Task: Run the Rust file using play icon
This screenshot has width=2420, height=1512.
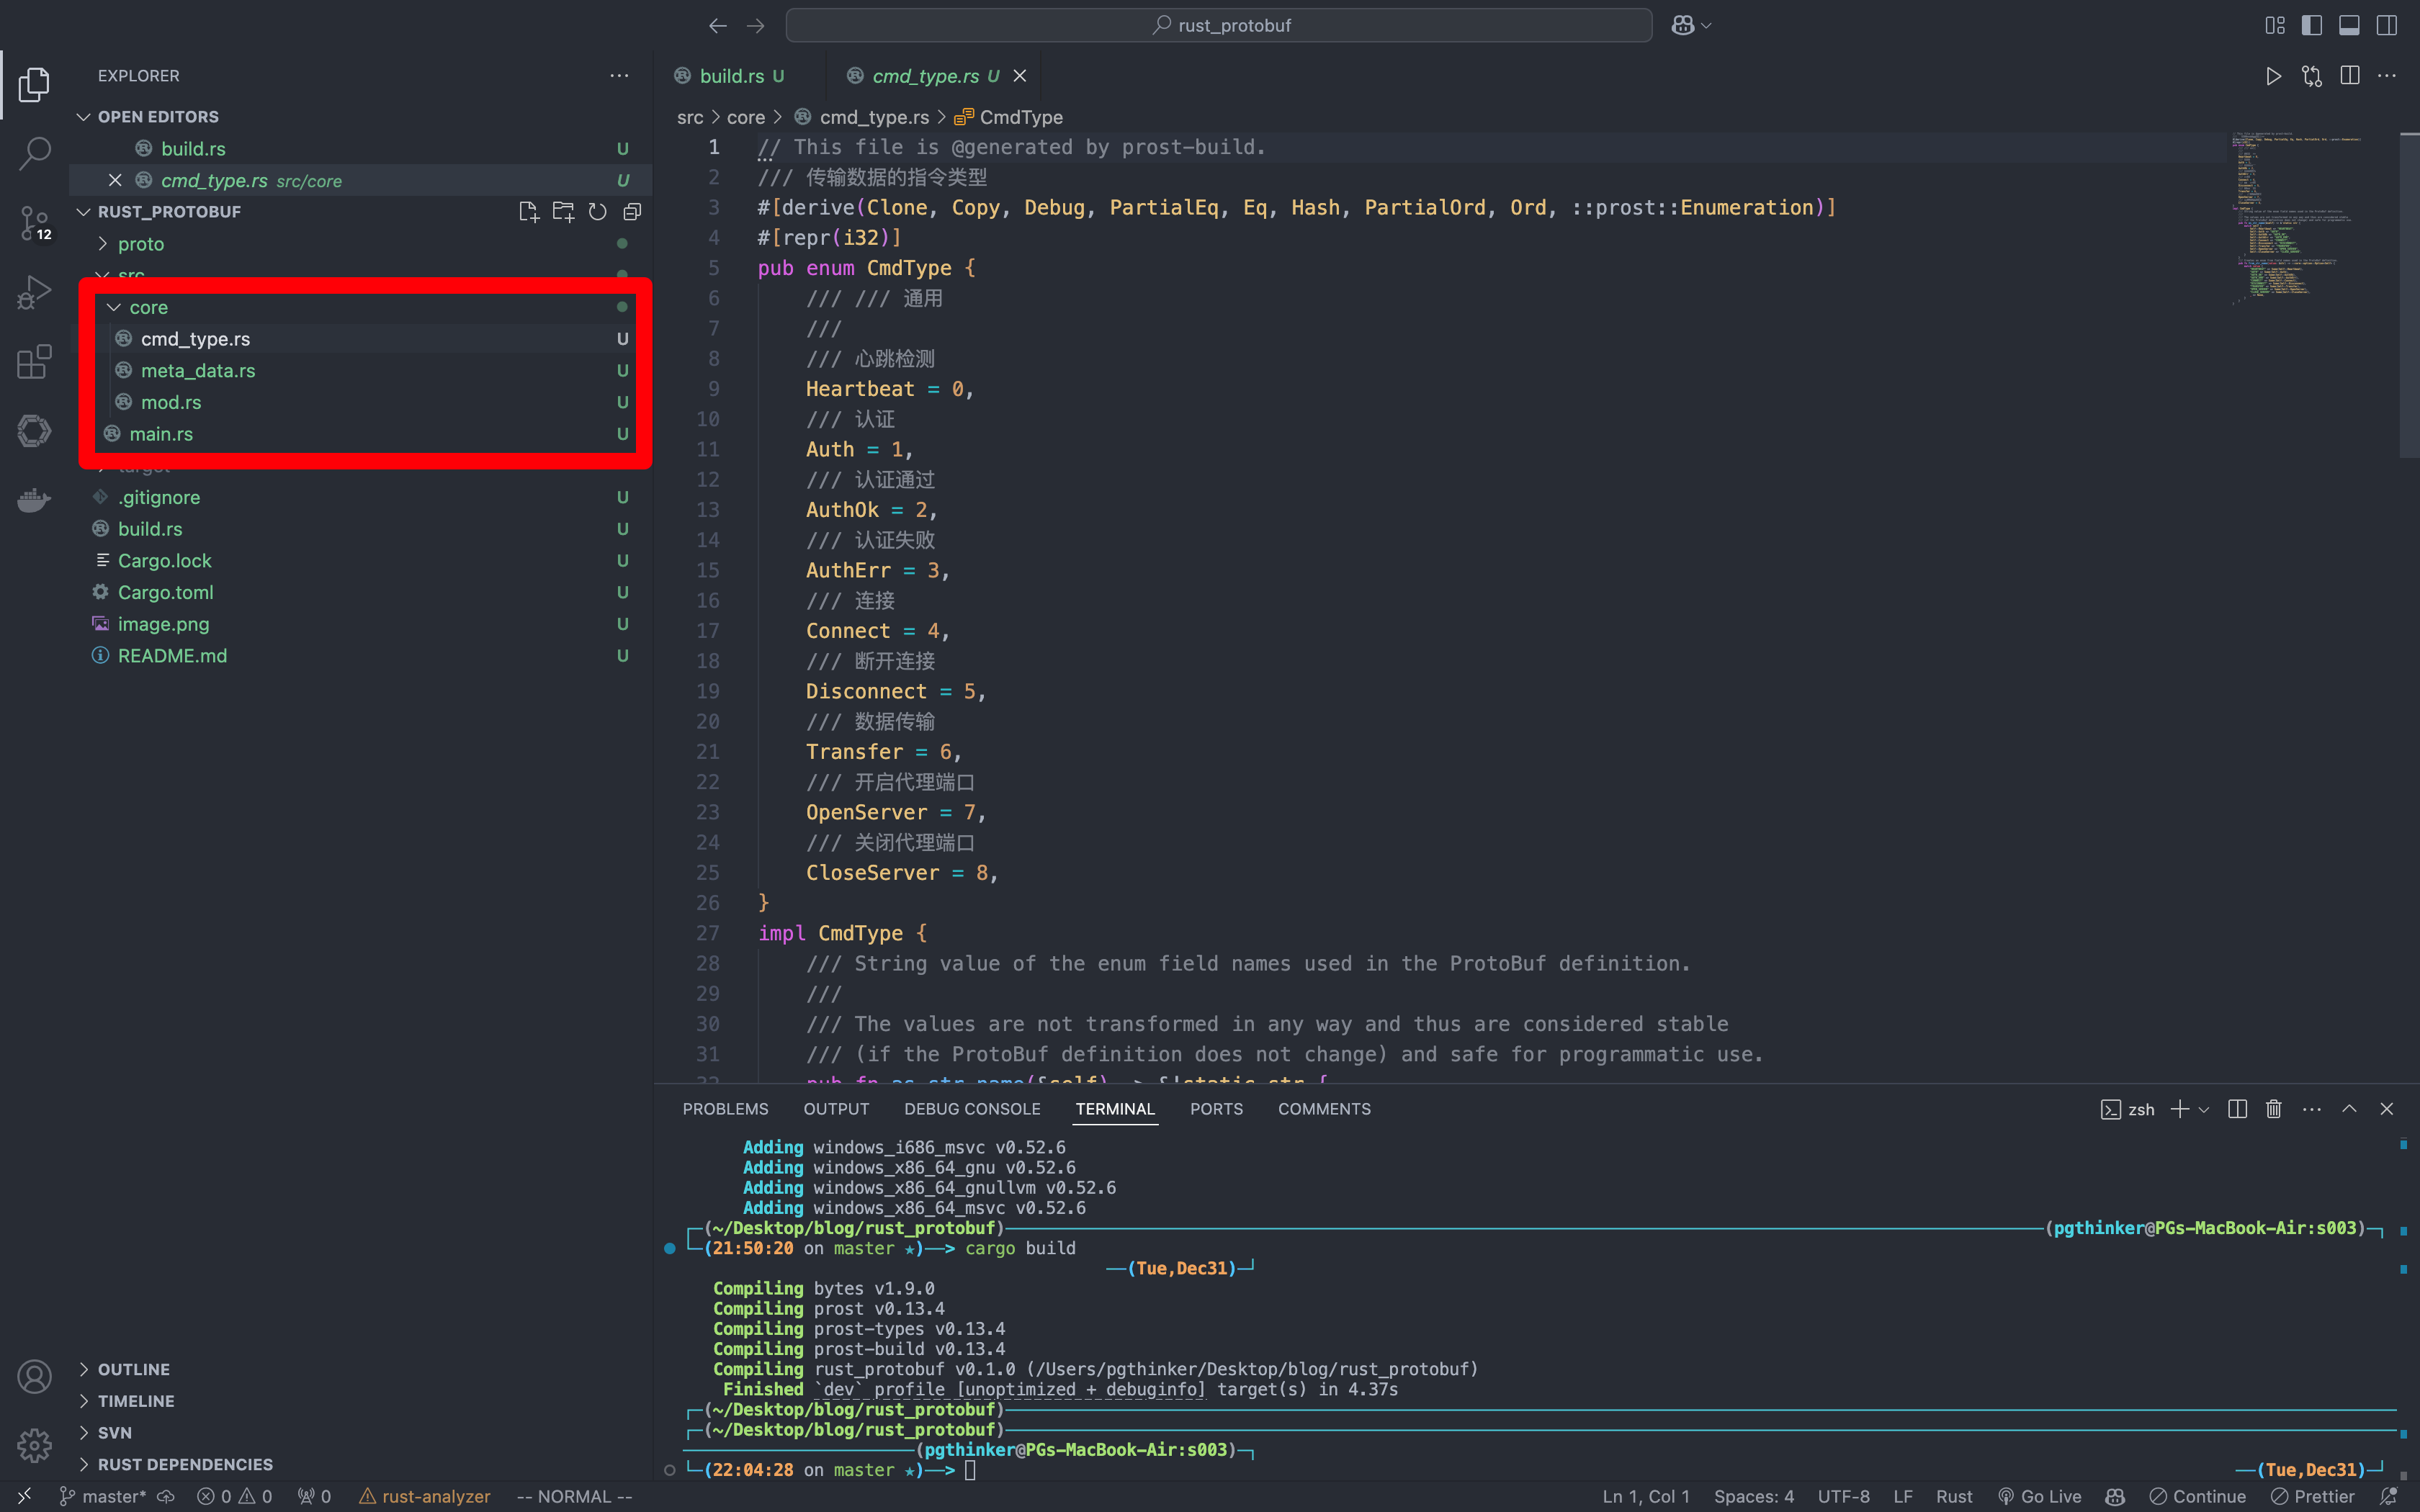Action: 2273,76
